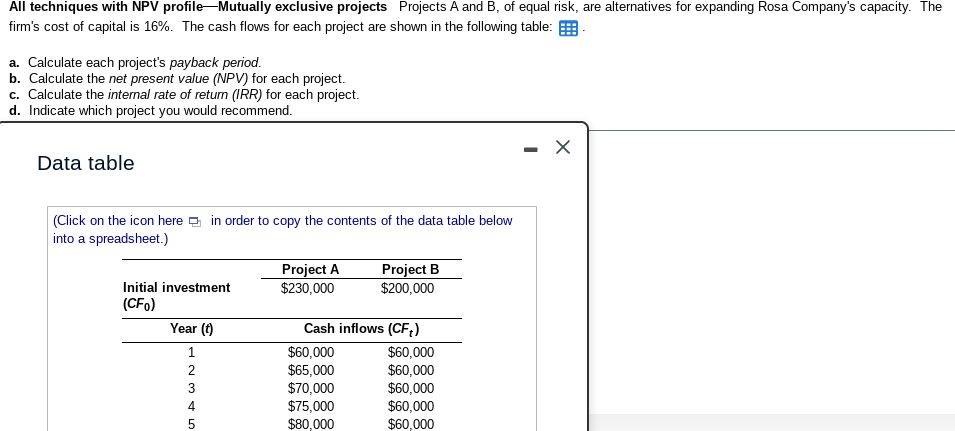
Task: Click Project B initial investment $200,000
Action: [x=407, y=289]
